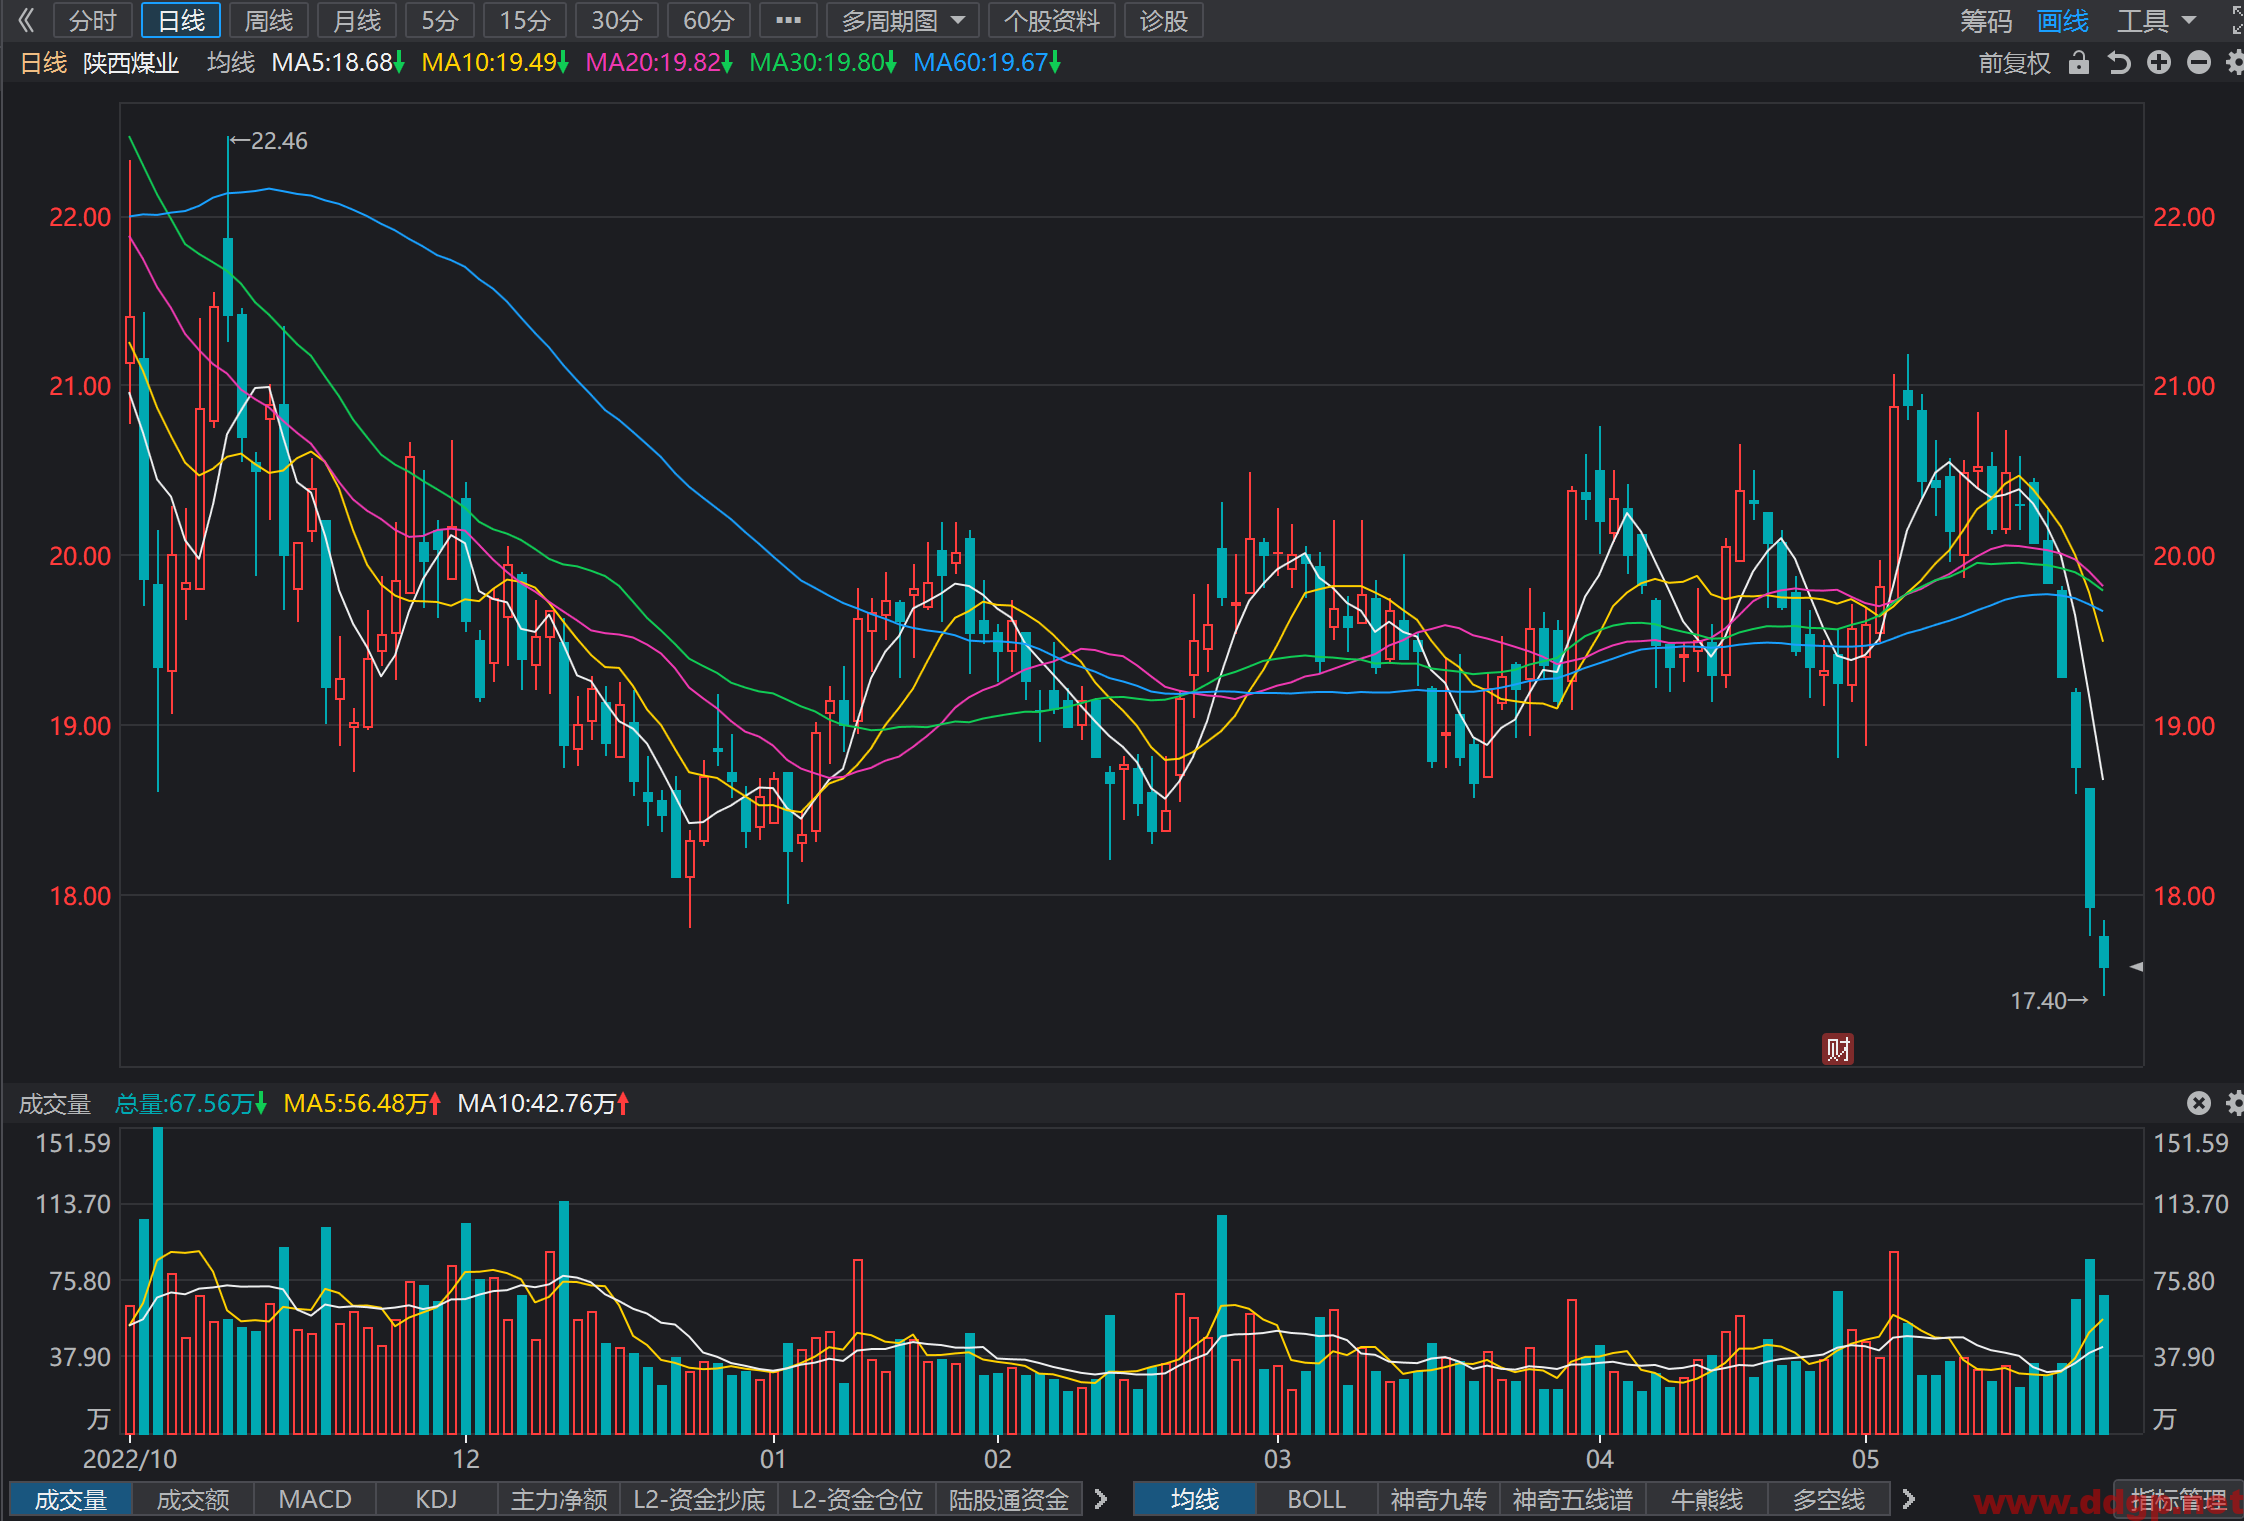Screen dimensions: 2244x1521
Task: Close the 成交量 volume sub-panel
Action: pyautogui.click(x=2199, y=1103)
